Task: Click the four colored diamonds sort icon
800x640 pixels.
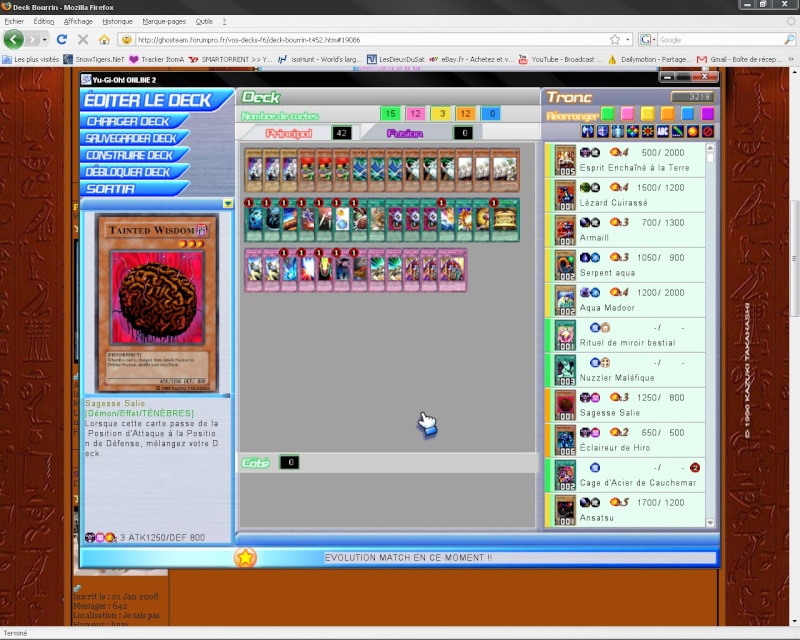Action: 633,132
